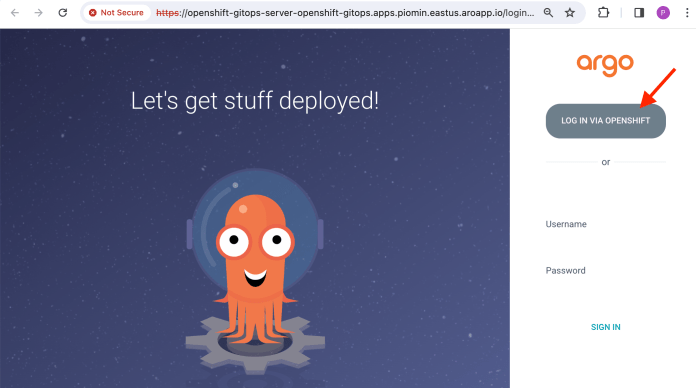Go back to the previous browser page
The height and width of the screenshot is (388, 696).
pyautogui.click(x=15, y=12)
